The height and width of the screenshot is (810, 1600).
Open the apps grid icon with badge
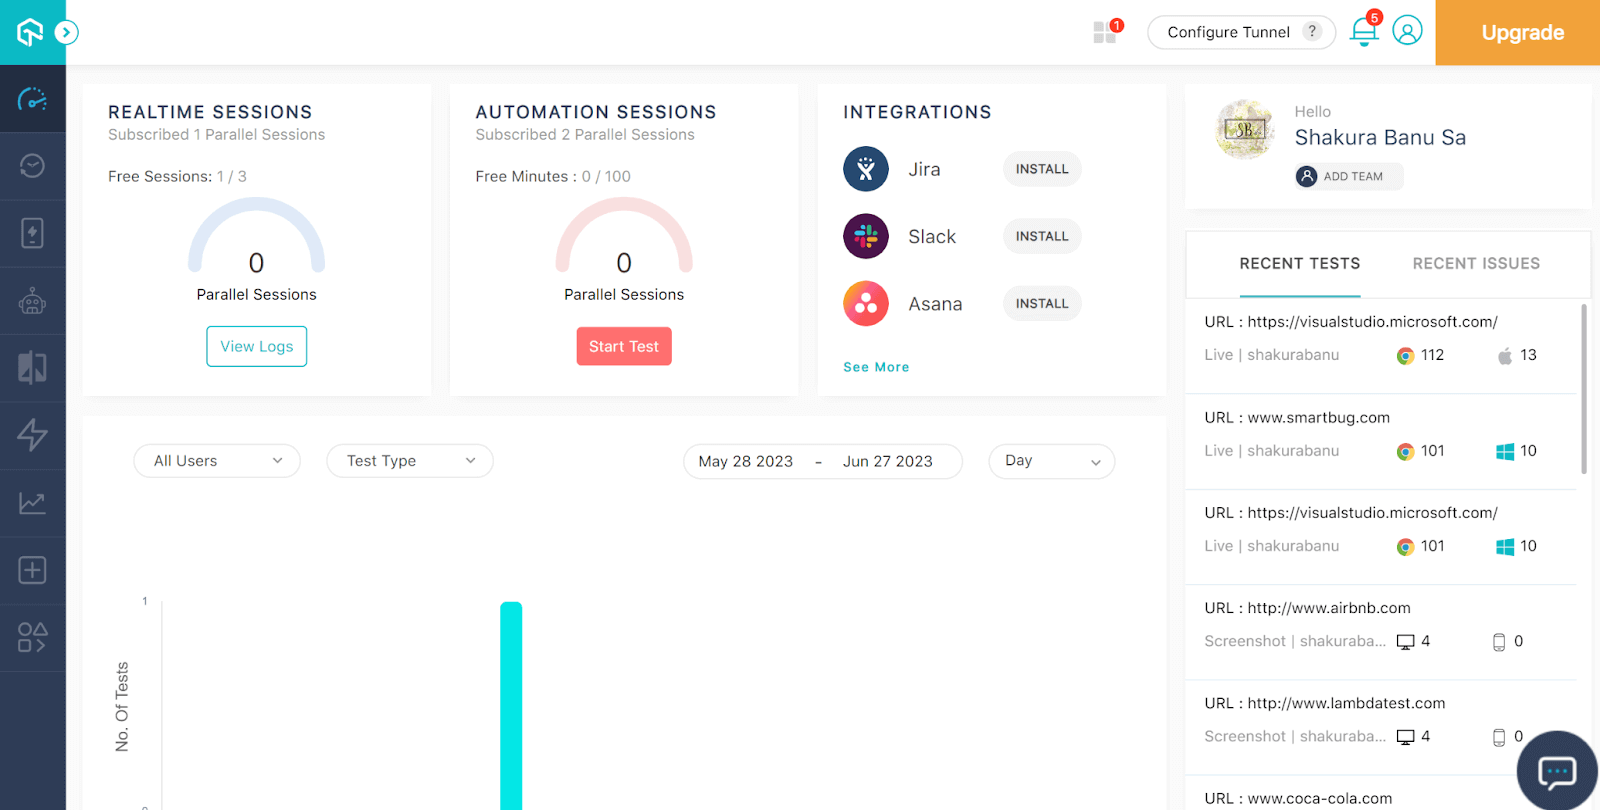tap(1105, 32)
